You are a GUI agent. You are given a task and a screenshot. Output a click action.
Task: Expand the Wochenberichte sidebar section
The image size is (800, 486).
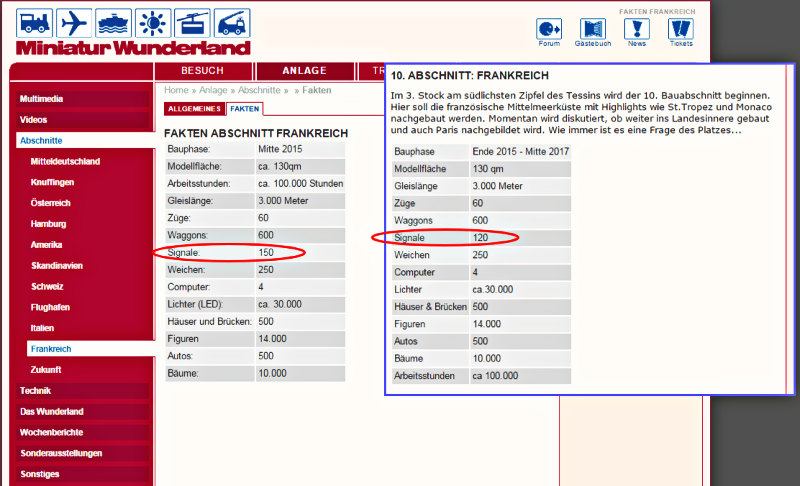[51, 432]
